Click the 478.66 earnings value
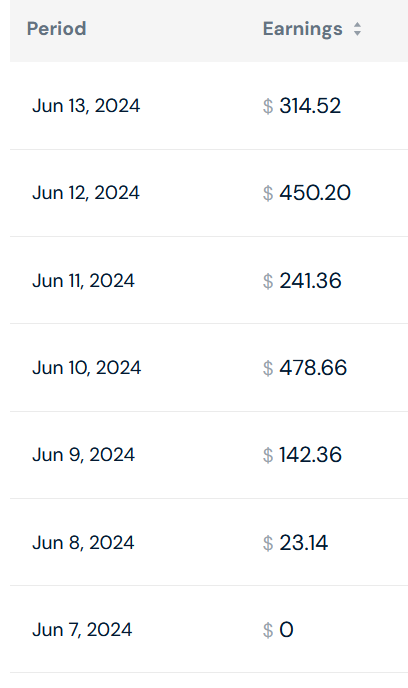The width and height of the screenshot is (408, 688). pos(313,368)
